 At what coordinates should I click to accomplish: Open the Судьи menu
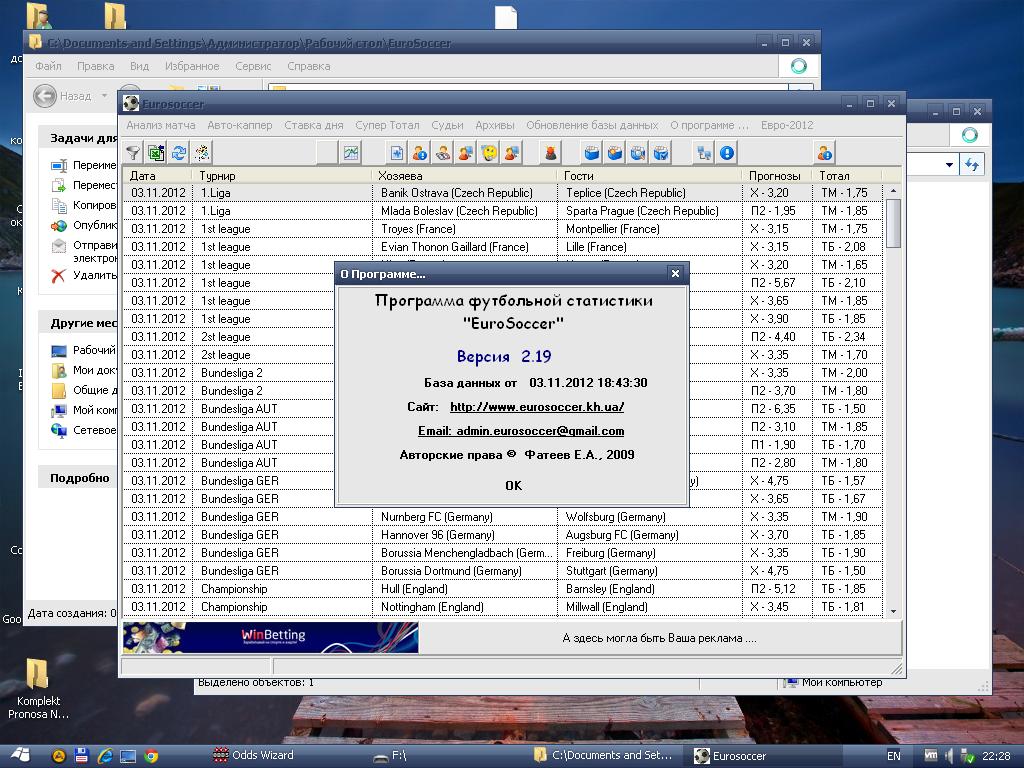tap(447, 125)
